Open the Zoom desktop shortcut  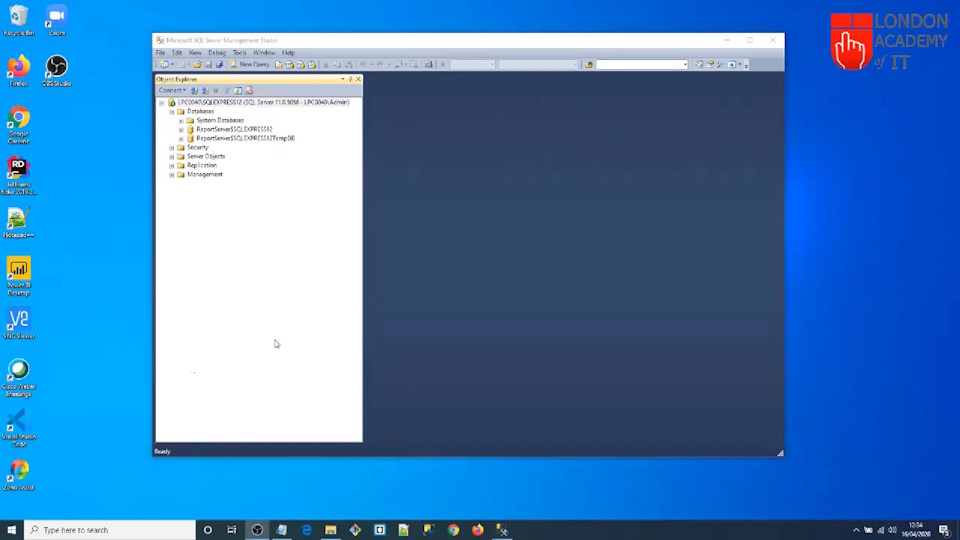[x=56, y=21]
